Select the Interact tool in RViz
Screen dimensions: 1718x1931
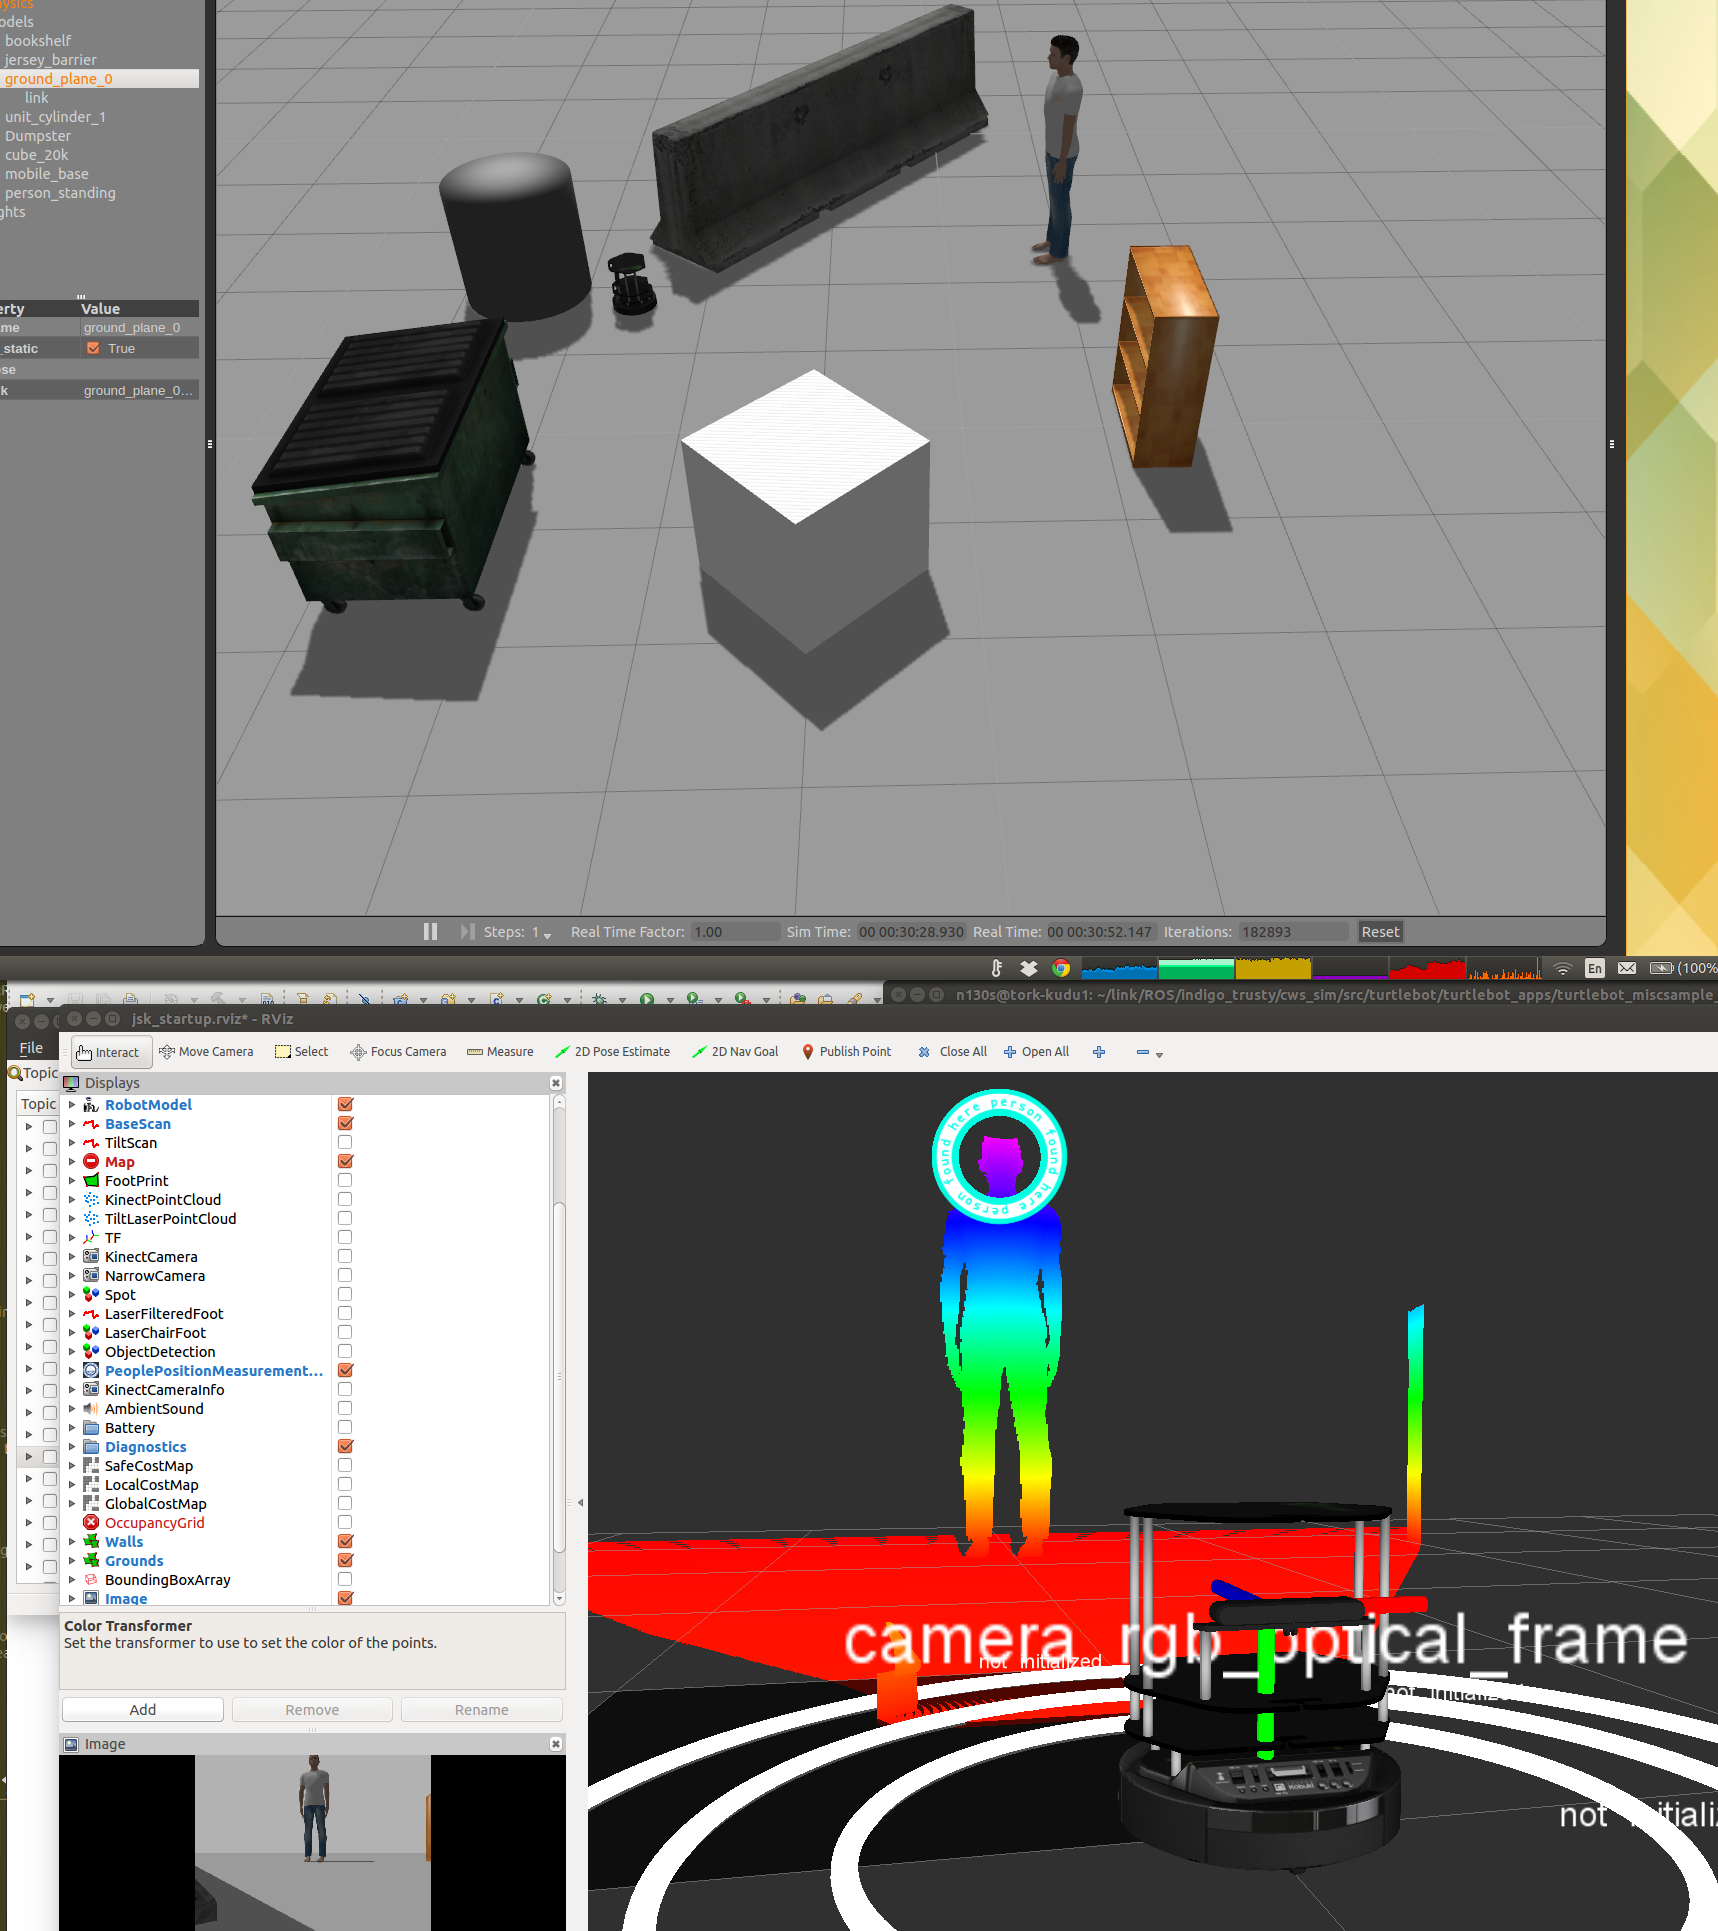(x=109, y=1052)
